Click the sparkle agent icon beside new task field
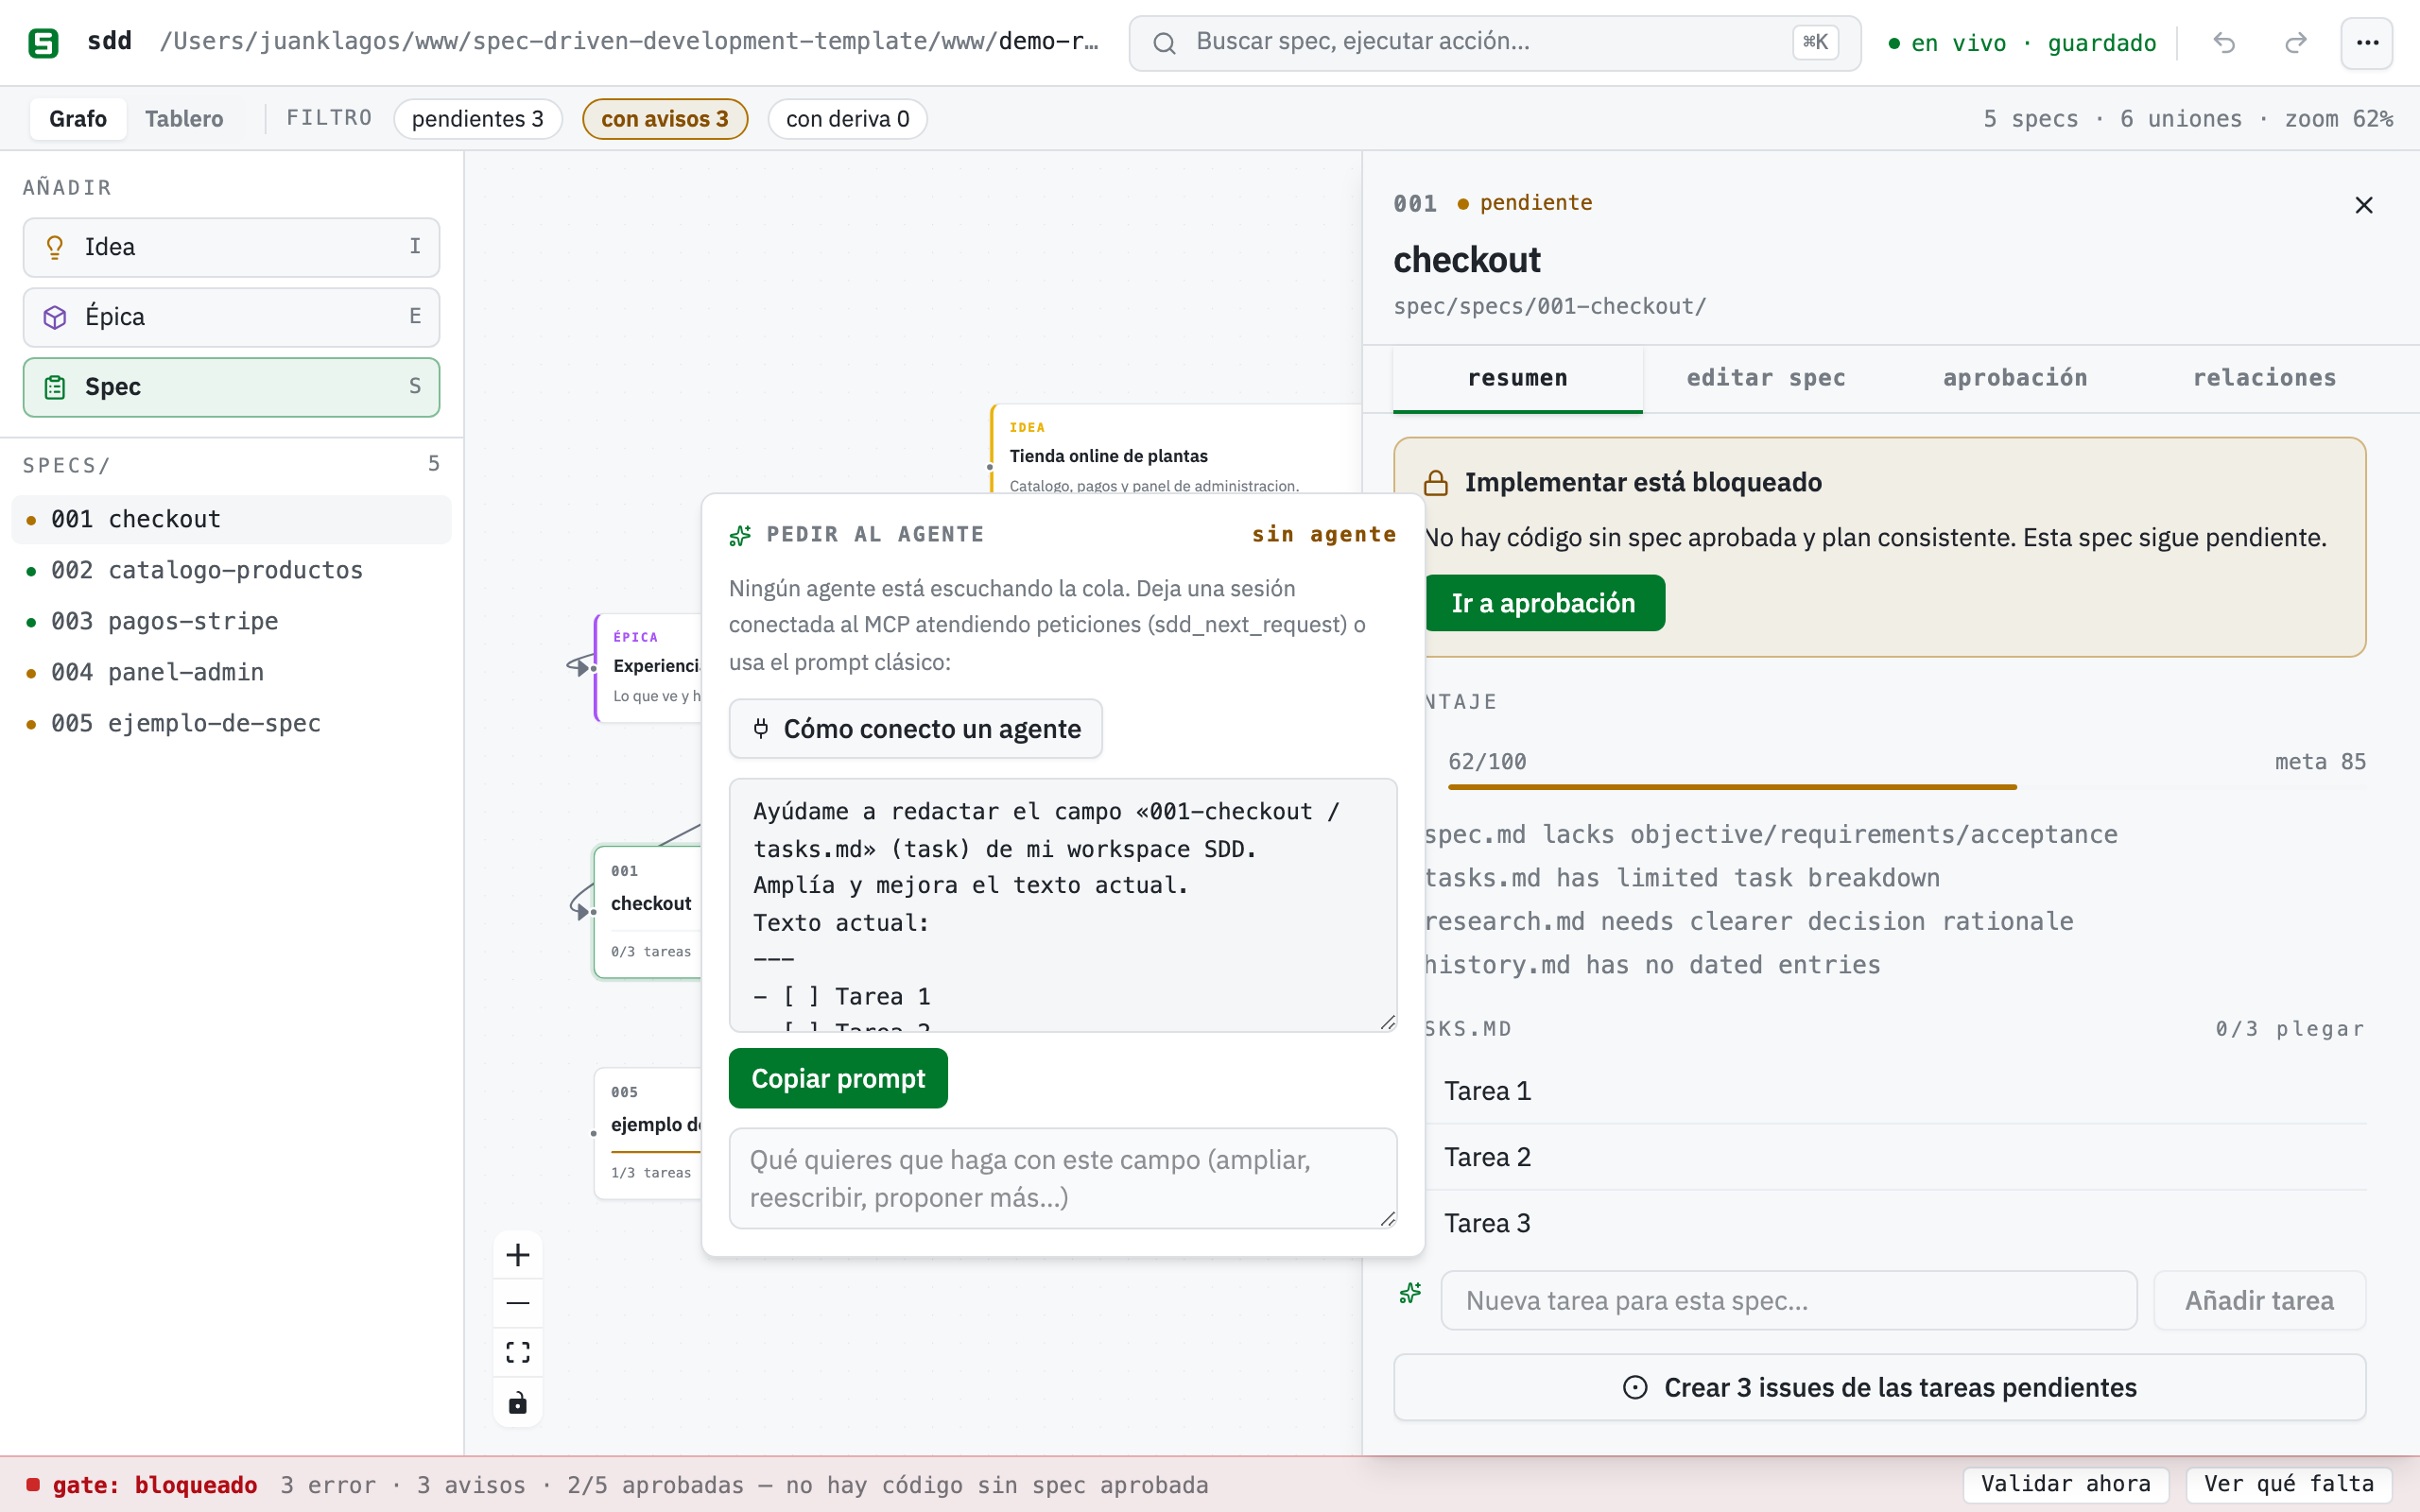 [x=1410, y=1294]
